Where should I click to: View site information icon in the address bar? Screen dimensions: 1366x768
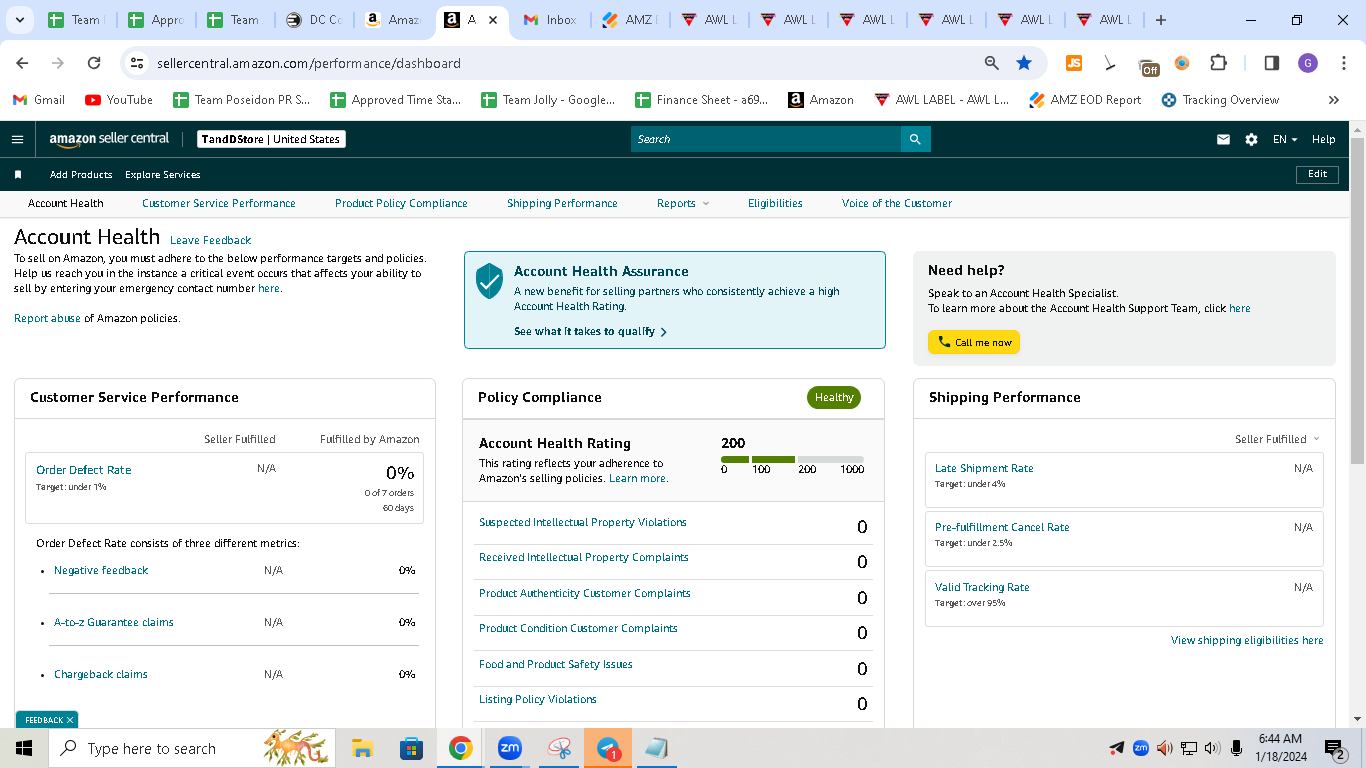(x=137, y=63)
